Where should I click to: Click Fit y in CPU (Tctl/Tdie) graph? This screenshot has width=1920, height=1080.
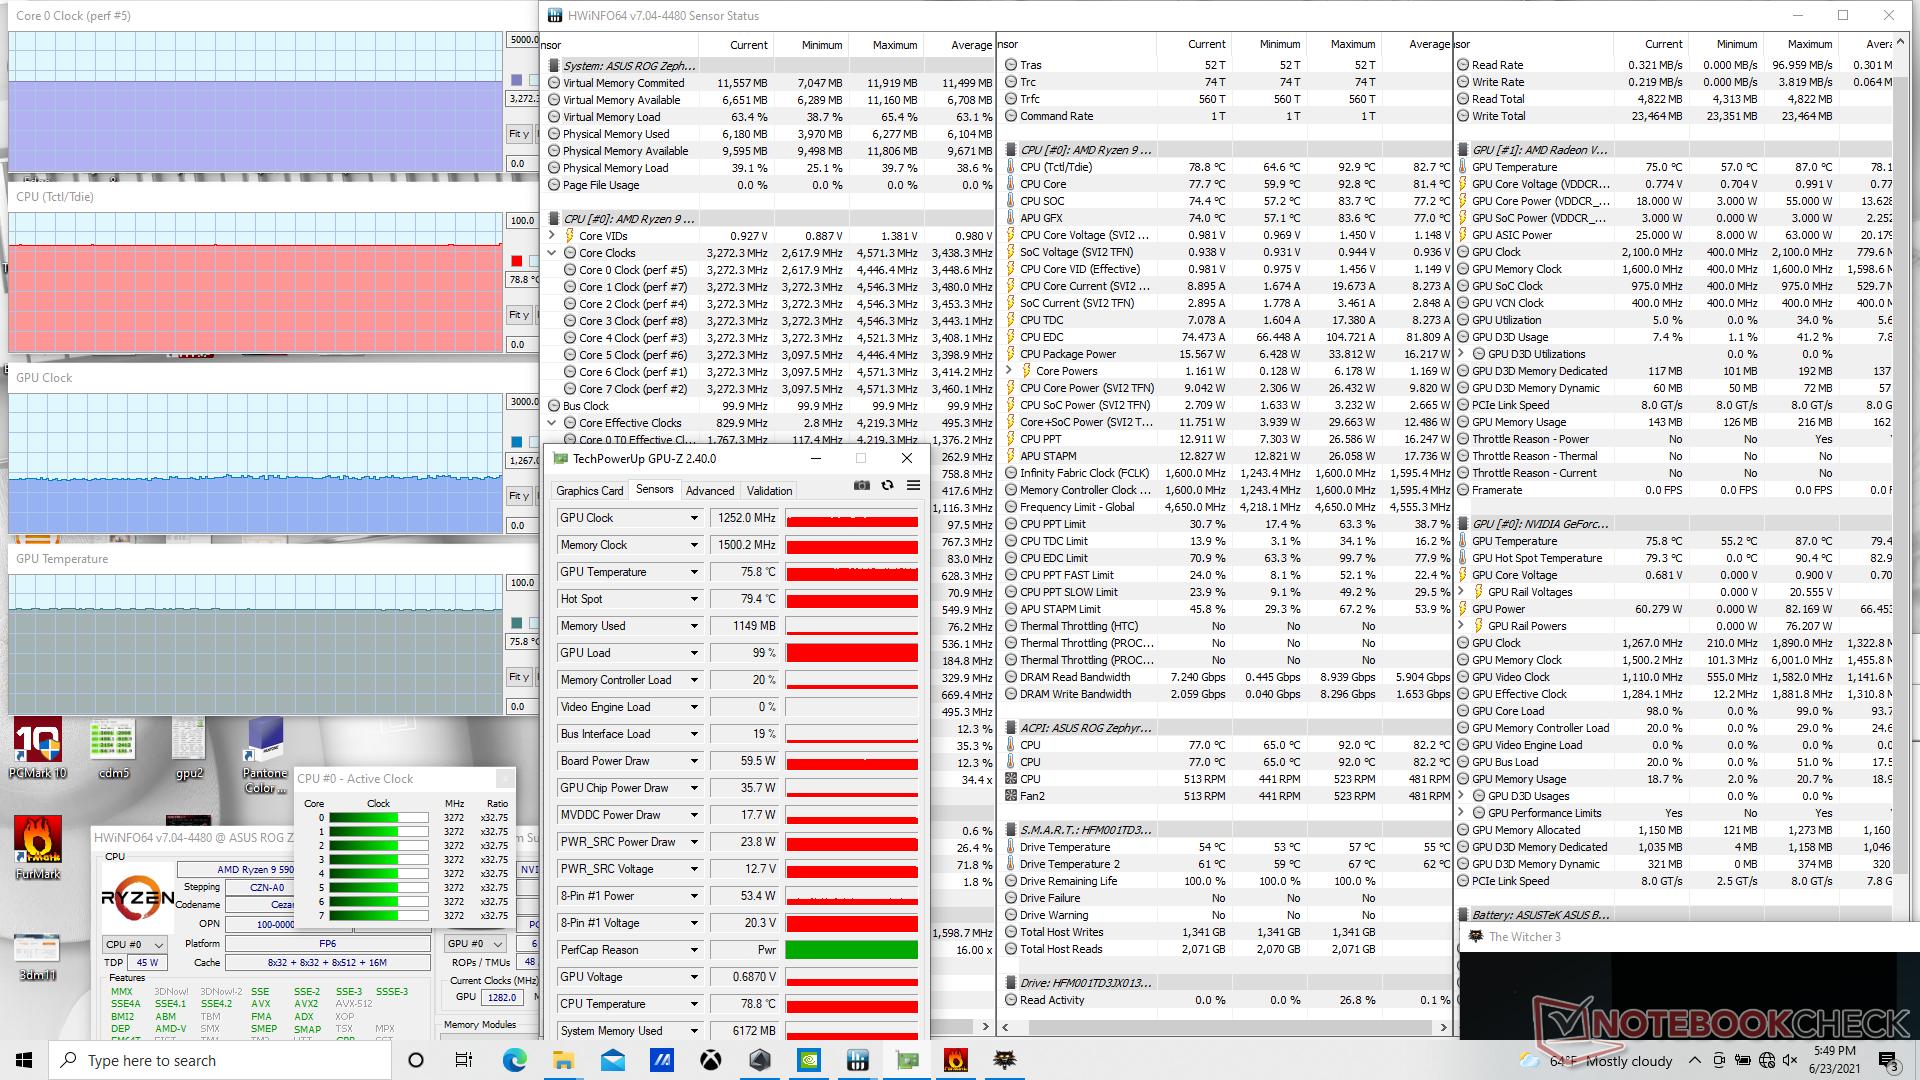tap(519, 315)
